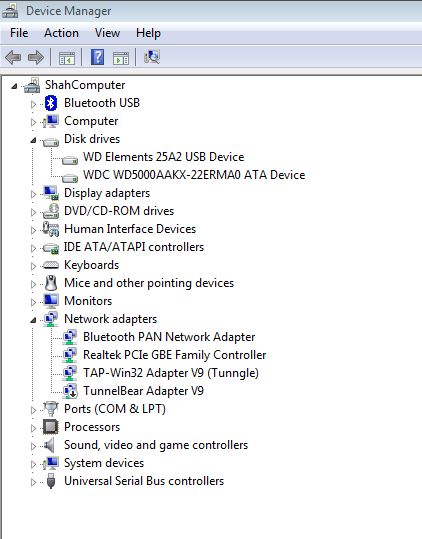Click the Show/Hide Console Tree toolbar icon
Image resolution: width=422 pixels, height=539 pixels.
tap(67, 58)
